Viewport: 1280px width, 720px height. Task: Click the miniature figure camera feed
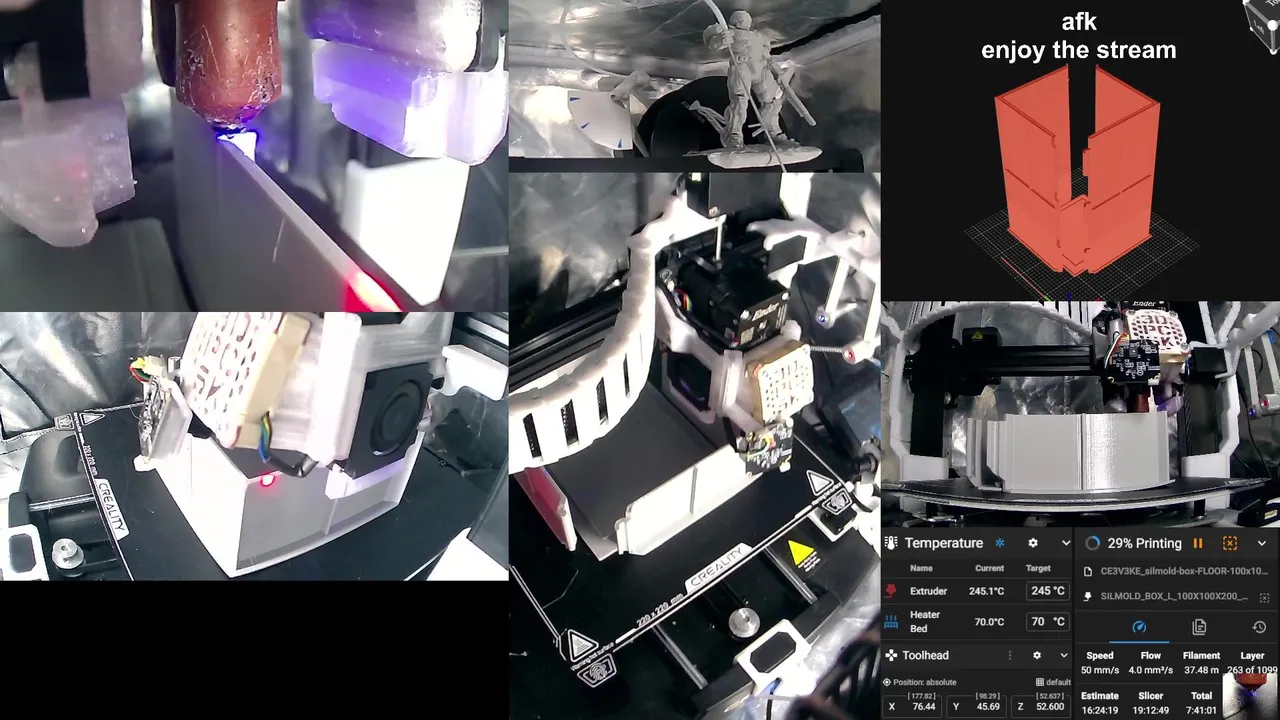click(x=695, y=85)
